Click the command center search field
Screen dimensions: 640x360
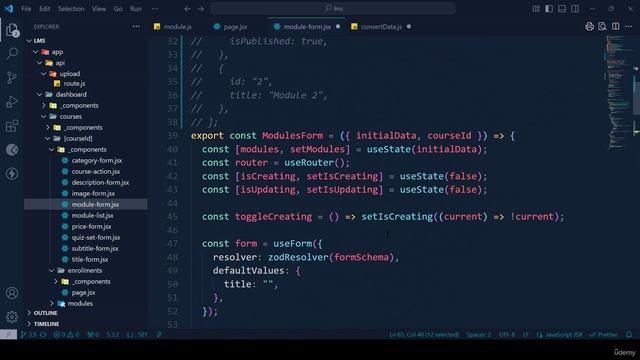click(333, 9)
